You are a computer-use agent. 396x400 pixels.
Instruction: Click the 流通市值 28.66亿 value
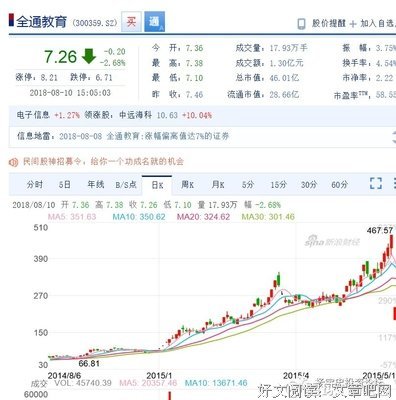pos(284,95)
